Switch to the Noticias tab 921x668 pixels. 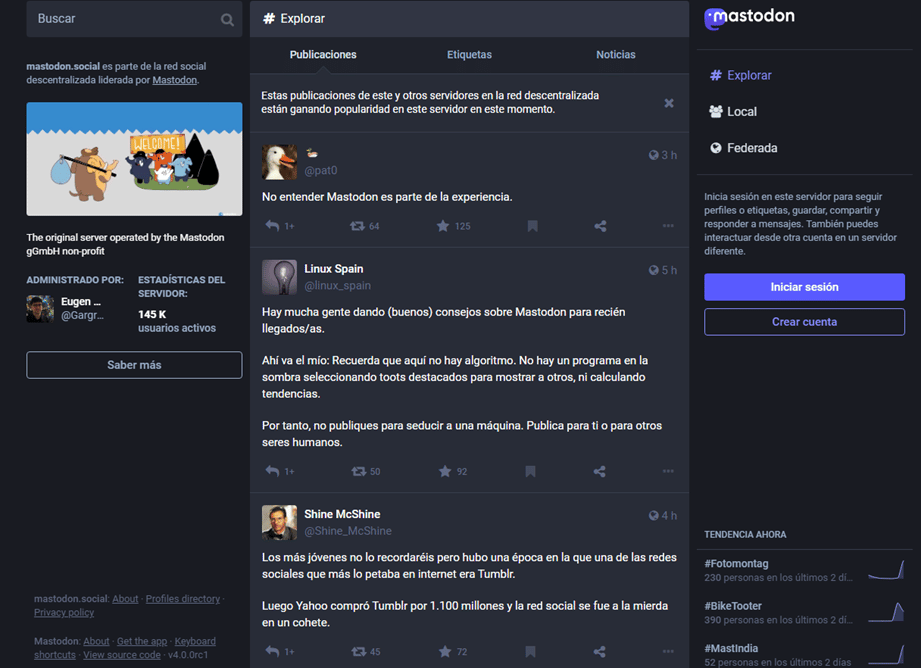point(616,55)
